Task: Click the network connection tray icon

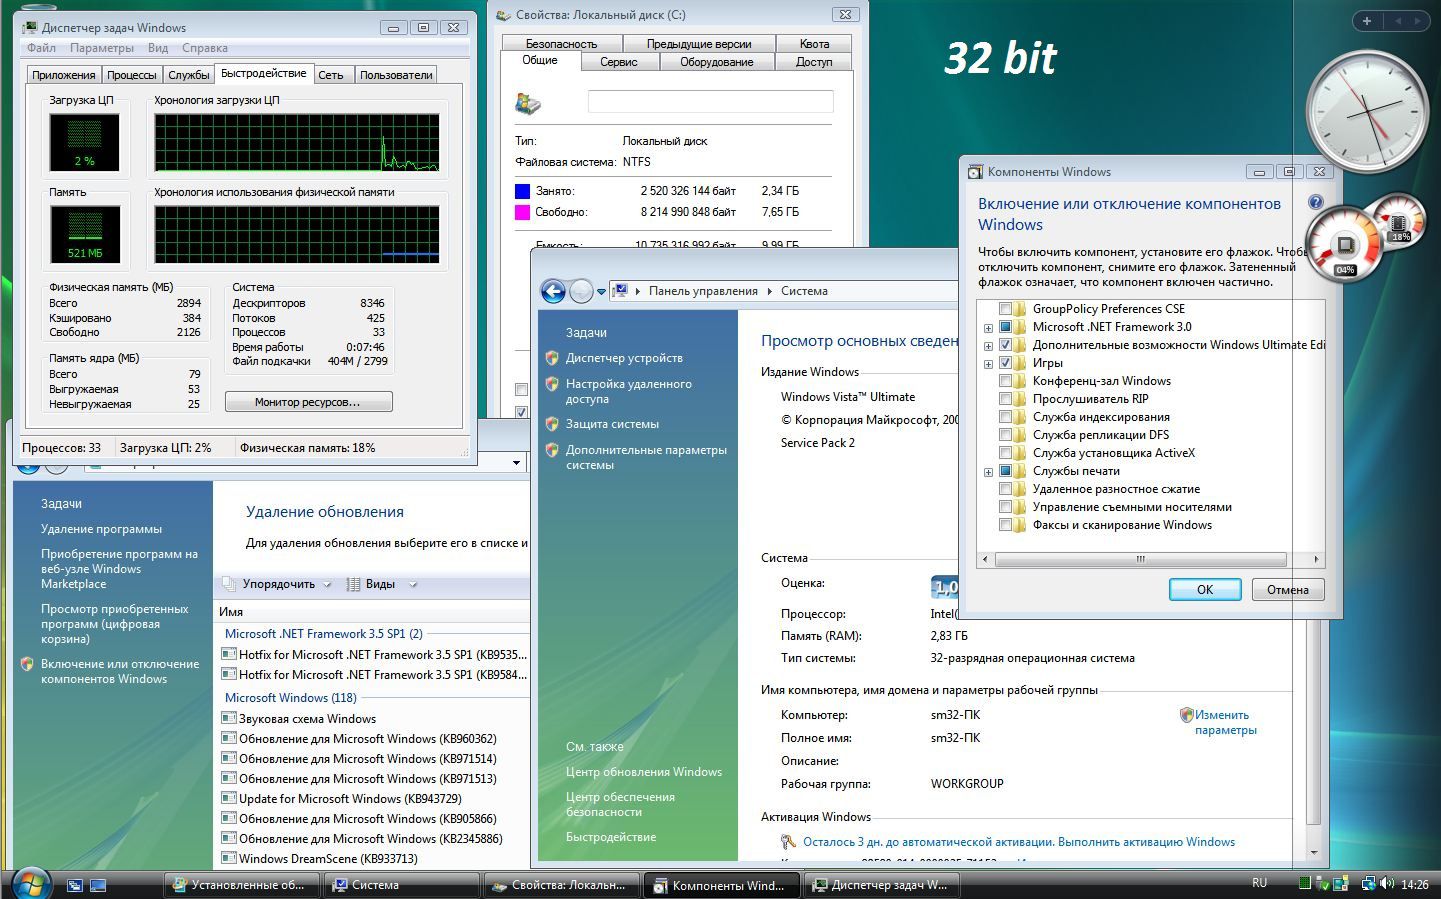Action: click(x=1367, y=884)
